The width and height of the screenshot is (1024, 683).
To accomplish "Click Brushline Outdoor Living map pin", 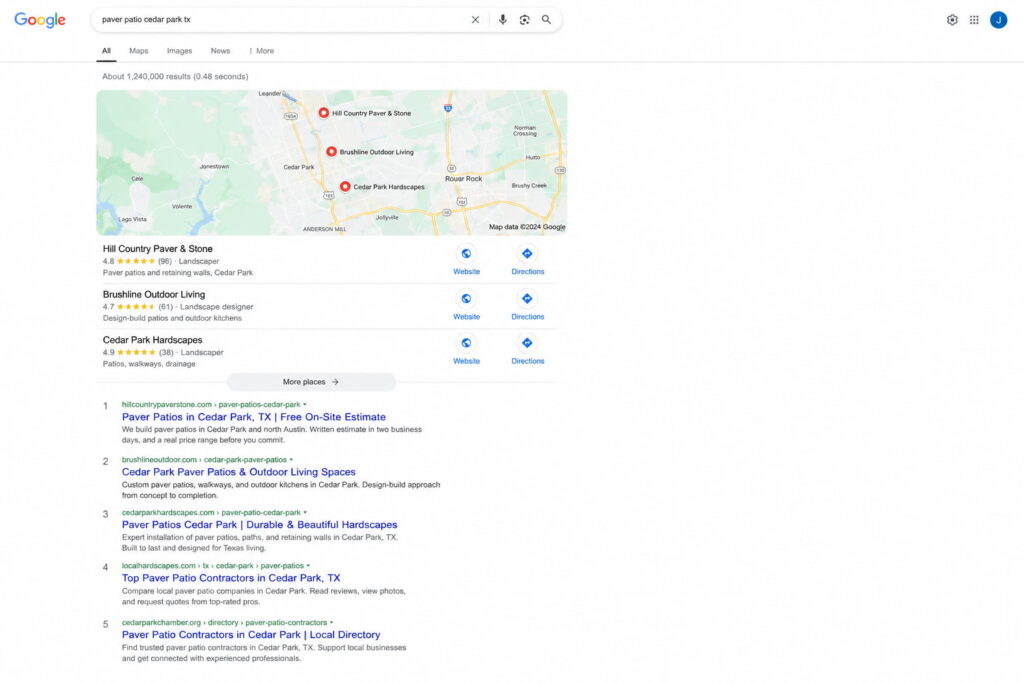I will [331, 151].
